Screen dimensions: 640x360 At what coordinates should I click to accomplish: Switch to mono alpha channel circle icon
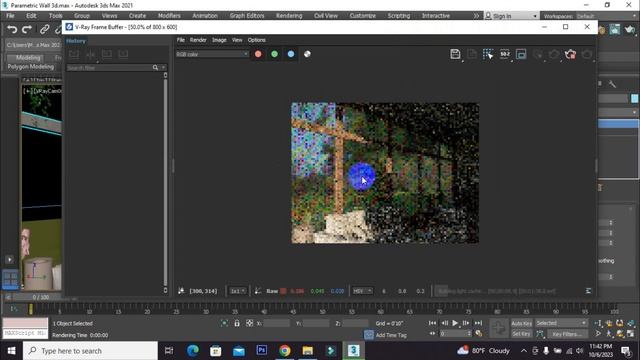(307, 54)
